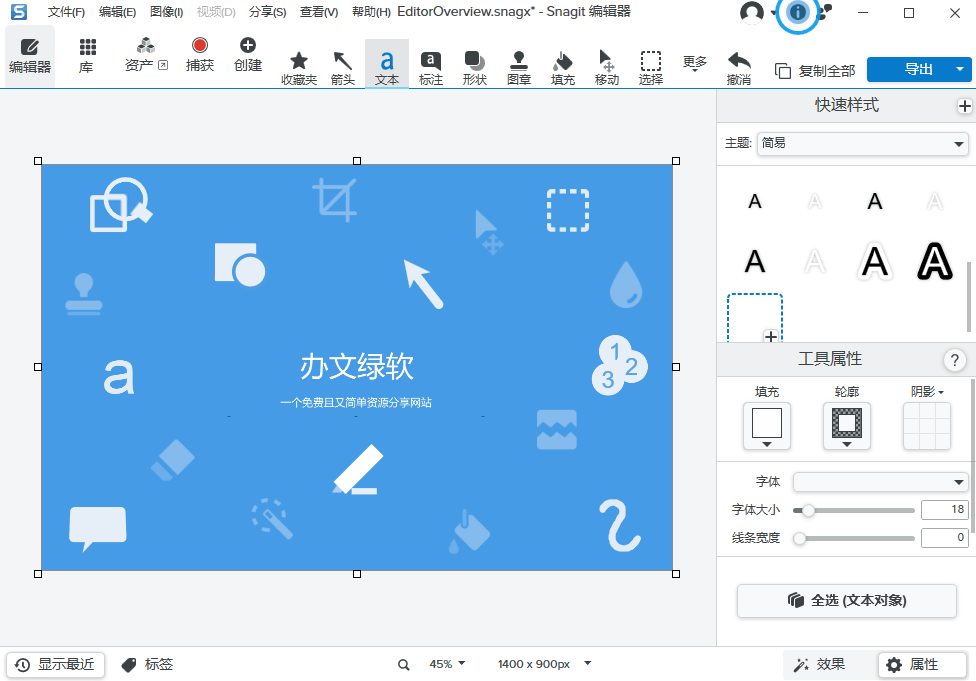The image size is (976, 681).
Task: Open the 导出 export dropdown arrow
Action: (960, 70)
